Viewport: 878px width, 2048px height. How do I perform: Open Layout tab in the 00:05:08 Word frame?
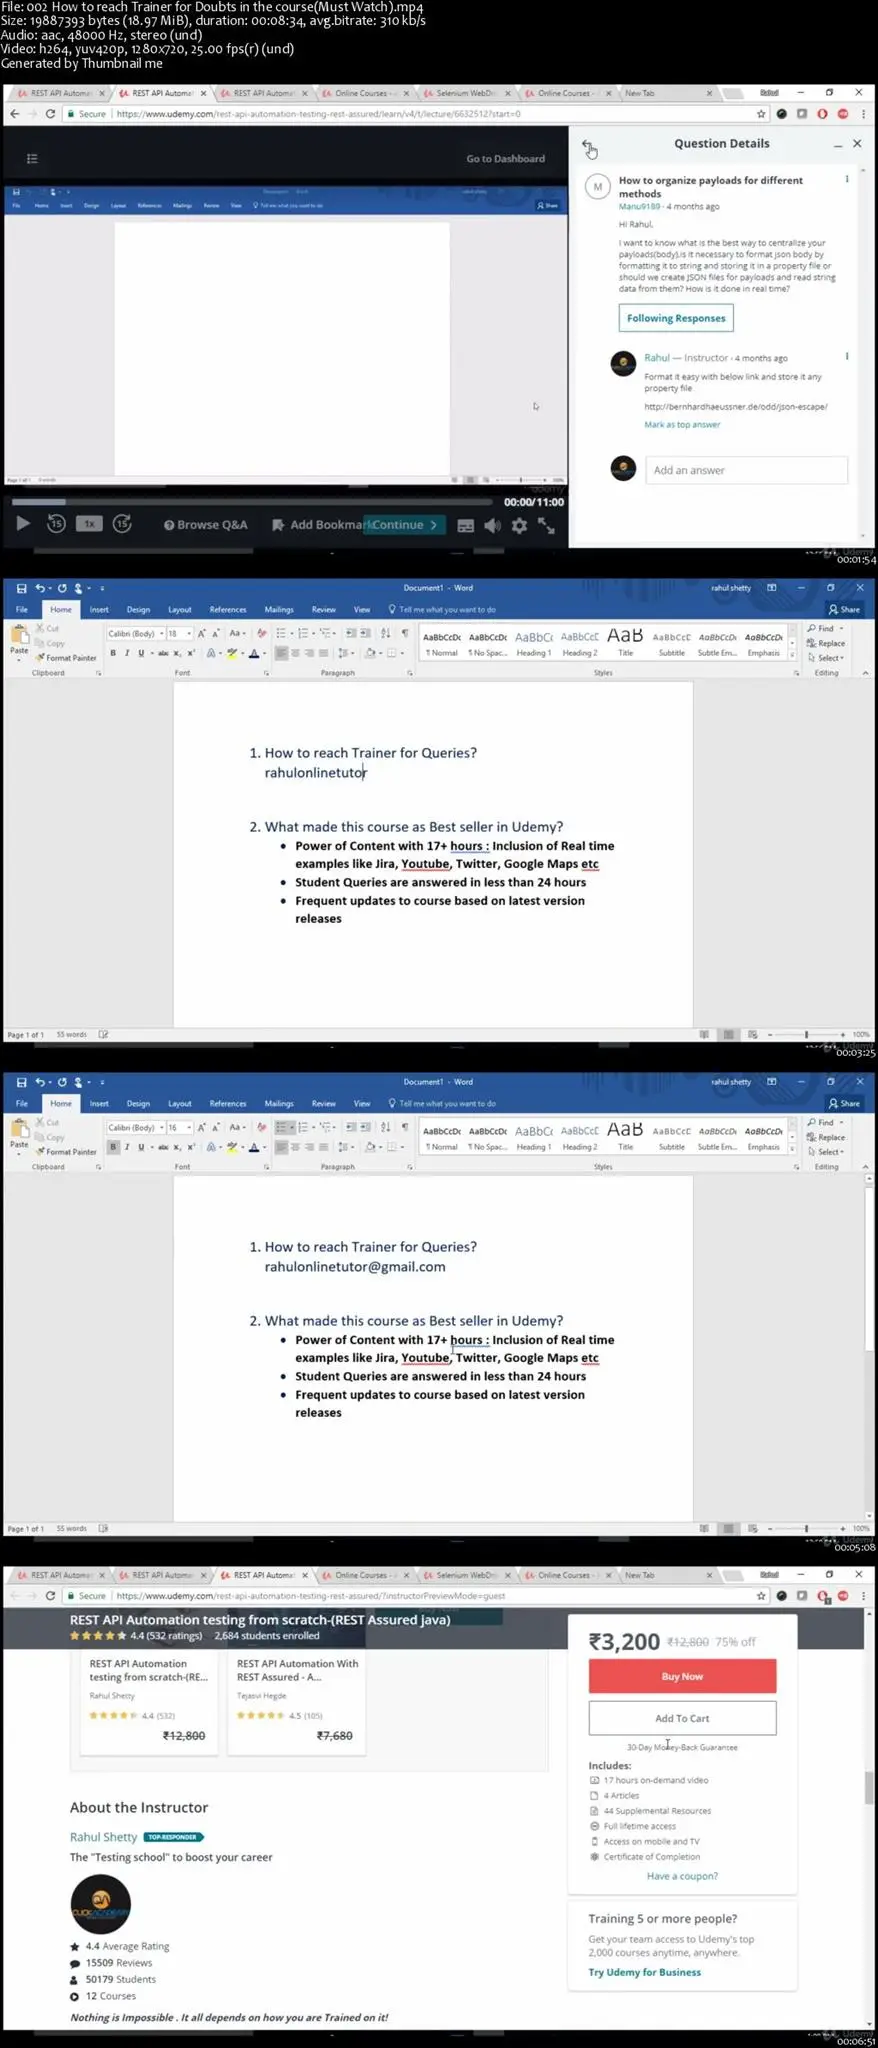pos(180,1103)
